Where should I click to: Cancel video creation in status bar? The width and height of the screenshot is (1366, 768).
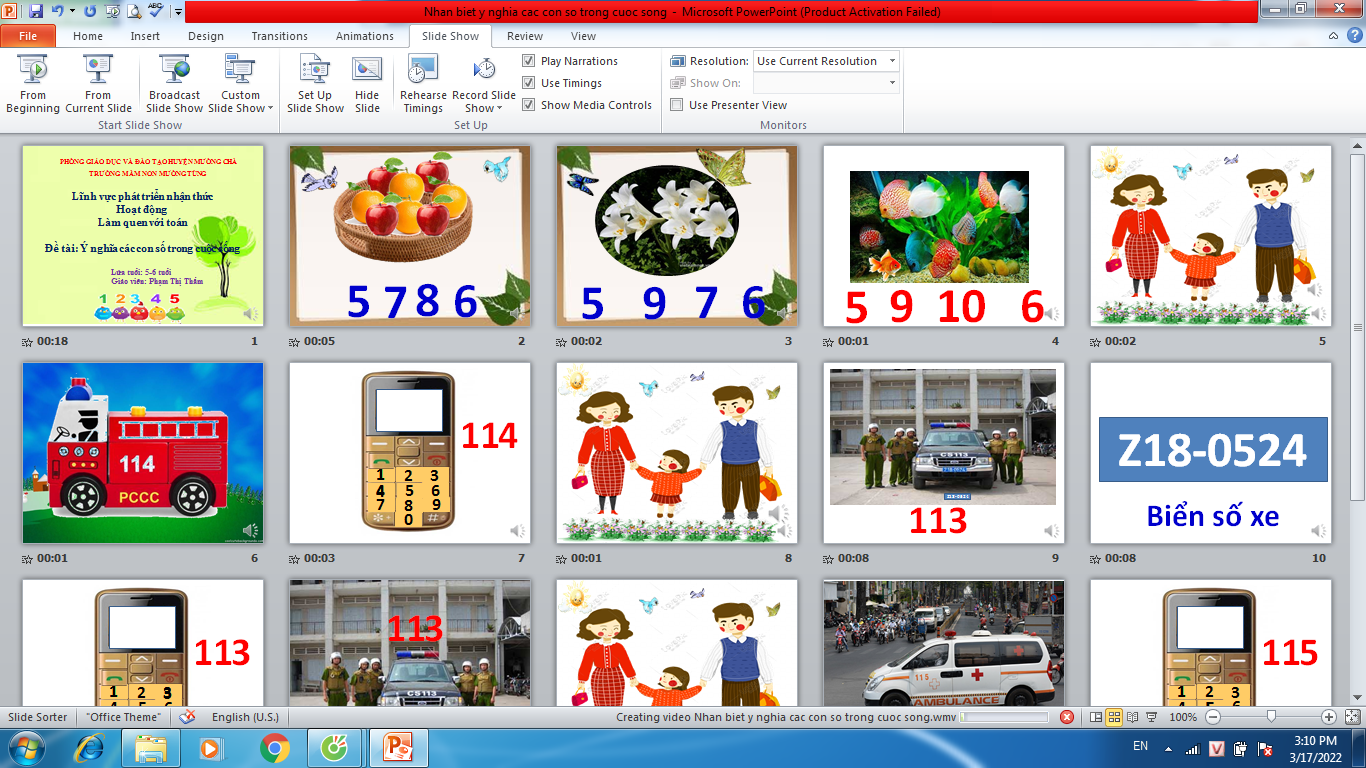1067,717
